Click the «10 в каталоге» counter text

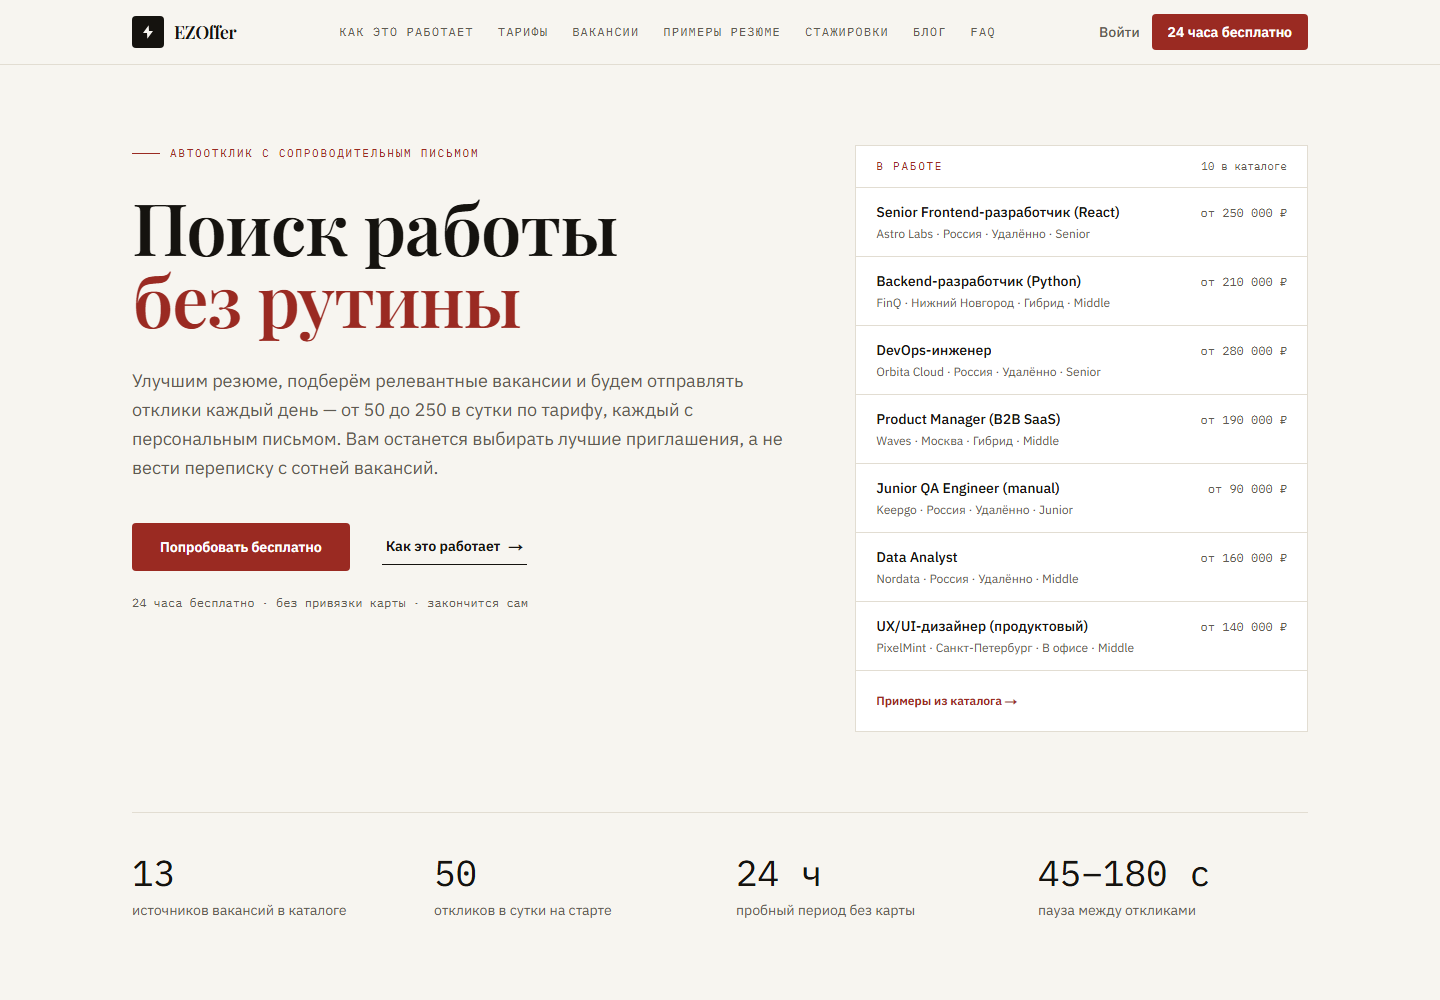pyautogui.click(x=1244, y=167)
